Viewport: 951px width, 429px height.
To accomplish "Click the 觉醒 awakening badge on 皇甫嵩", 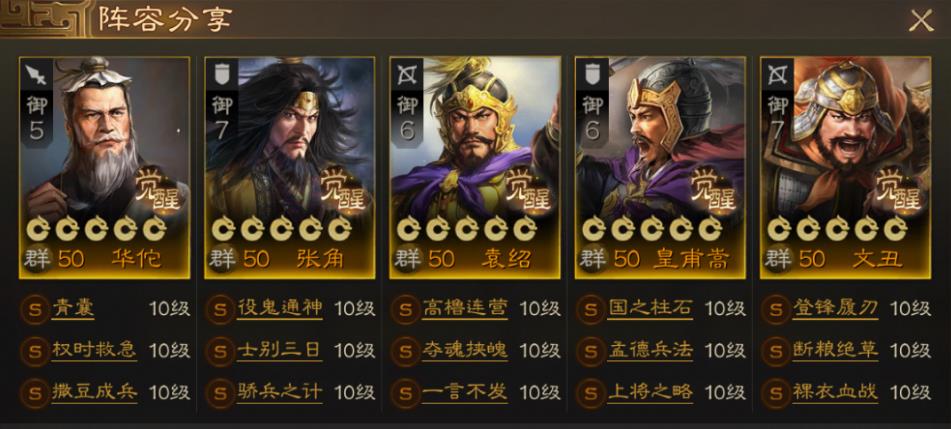I will (x=713, y=189).
